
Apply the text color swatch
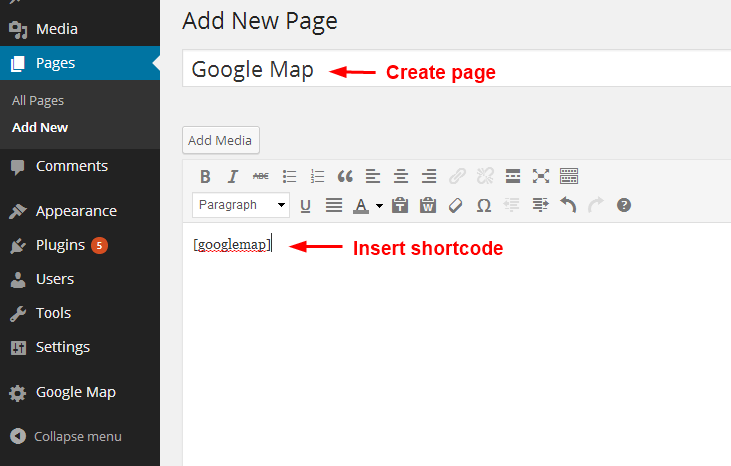[360, 205]
